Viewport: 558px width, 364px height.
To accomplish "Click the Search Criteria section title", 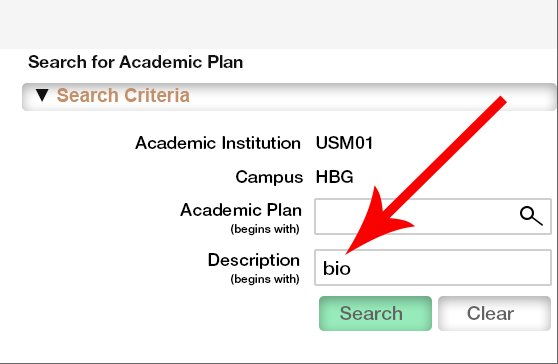I will point(123,95).
